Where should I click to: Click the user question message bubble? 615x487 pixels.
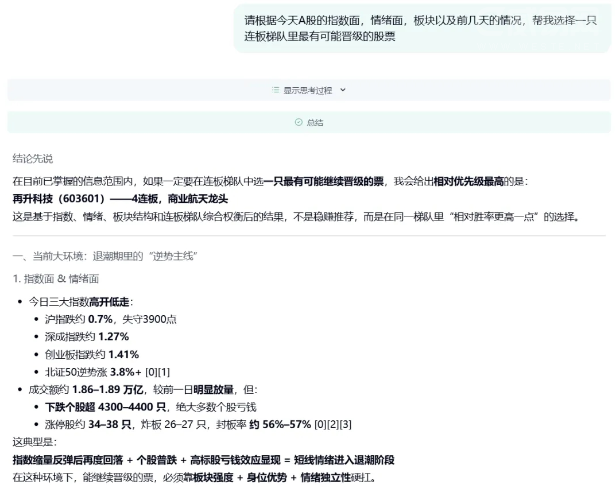click(x=420, y=27)
